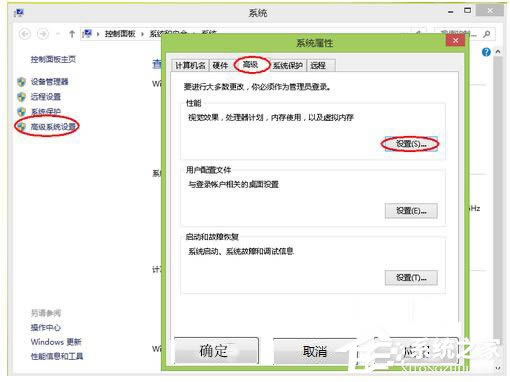Viewport: 510px width, 382px height.
Task: Click the shield icon beside 设备管理器
Action: 21,82
